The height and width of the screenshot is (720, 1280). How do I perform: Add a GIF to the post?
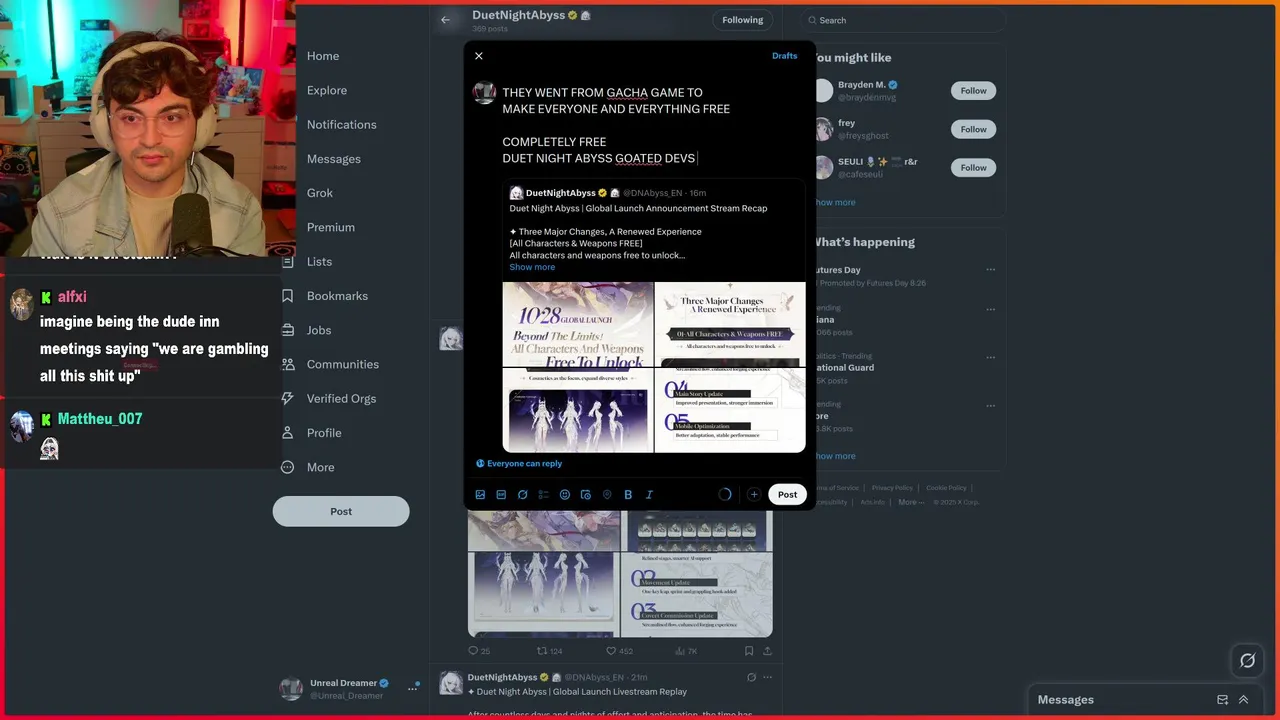(501, 495)
